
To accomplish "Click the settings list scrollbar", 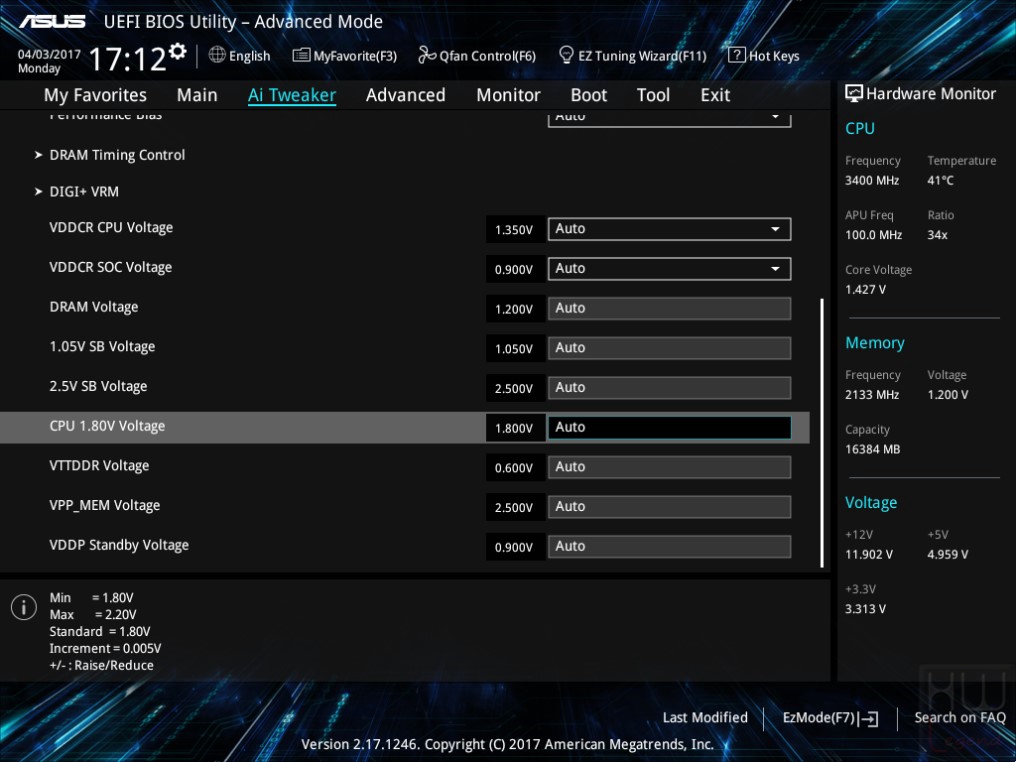I will click(822, 433).
